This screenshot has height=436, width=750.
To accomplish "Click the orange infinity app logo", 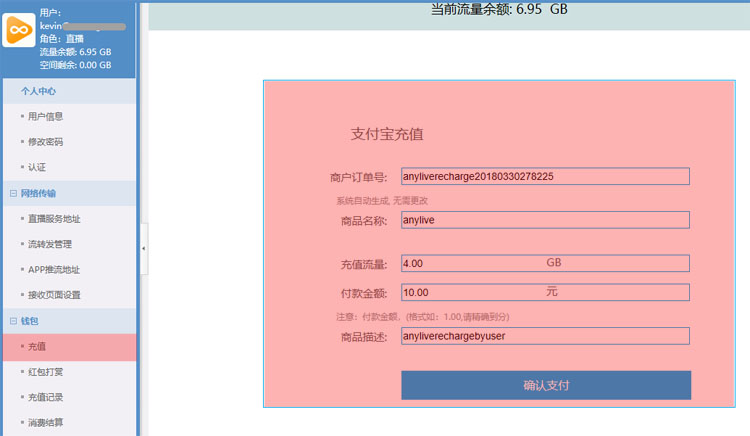I will [19, 30].
